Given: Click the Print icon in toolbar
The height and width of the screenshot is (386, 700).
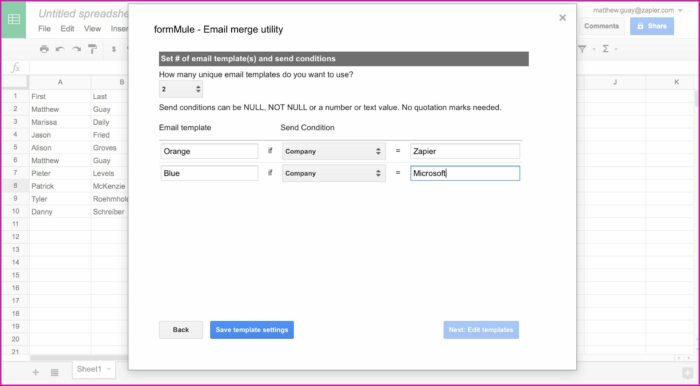Looking at the screenshot, I should coord(44,49).
